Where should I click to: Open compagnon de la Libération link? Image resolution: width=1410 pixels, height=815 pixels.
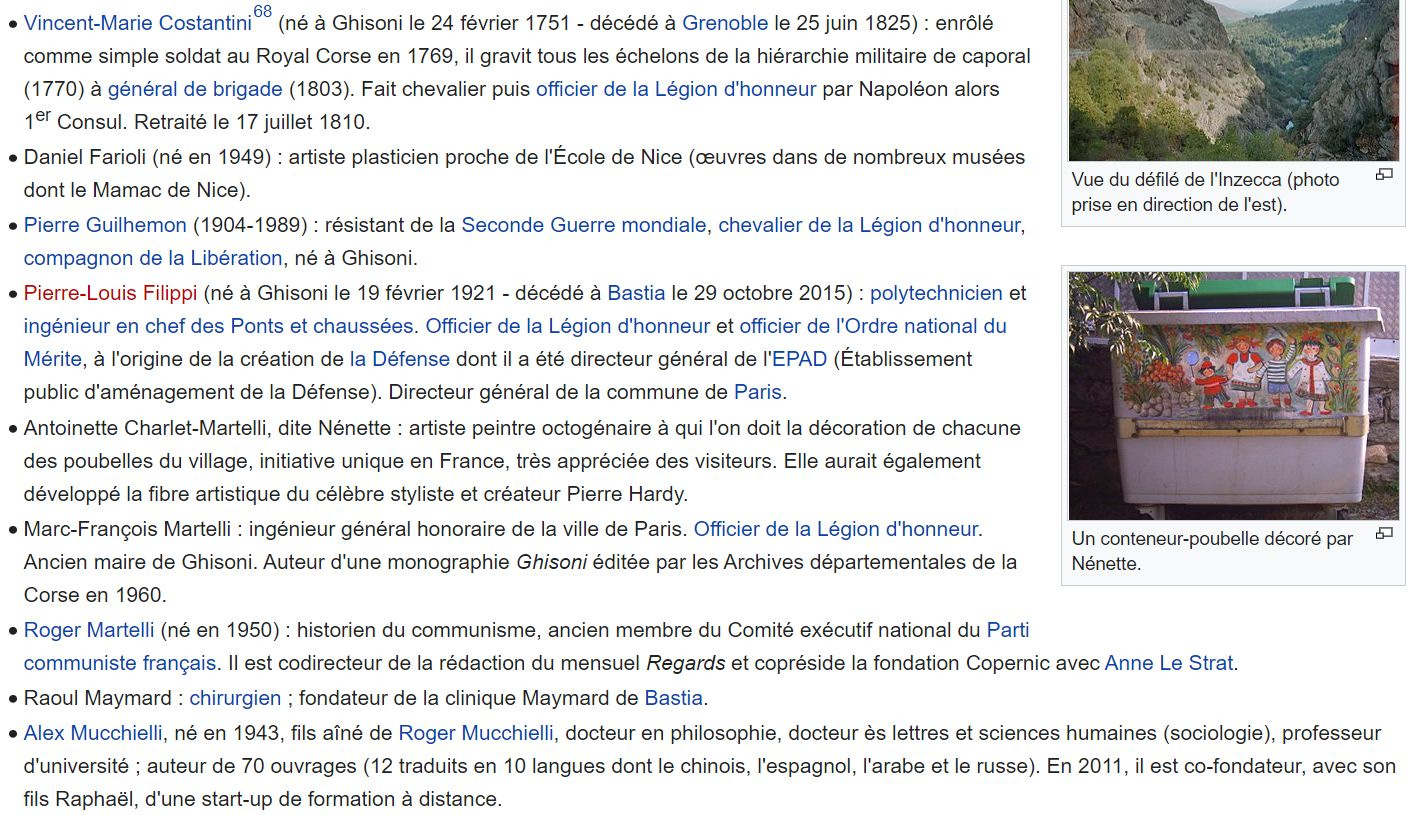tap(153, 258)
